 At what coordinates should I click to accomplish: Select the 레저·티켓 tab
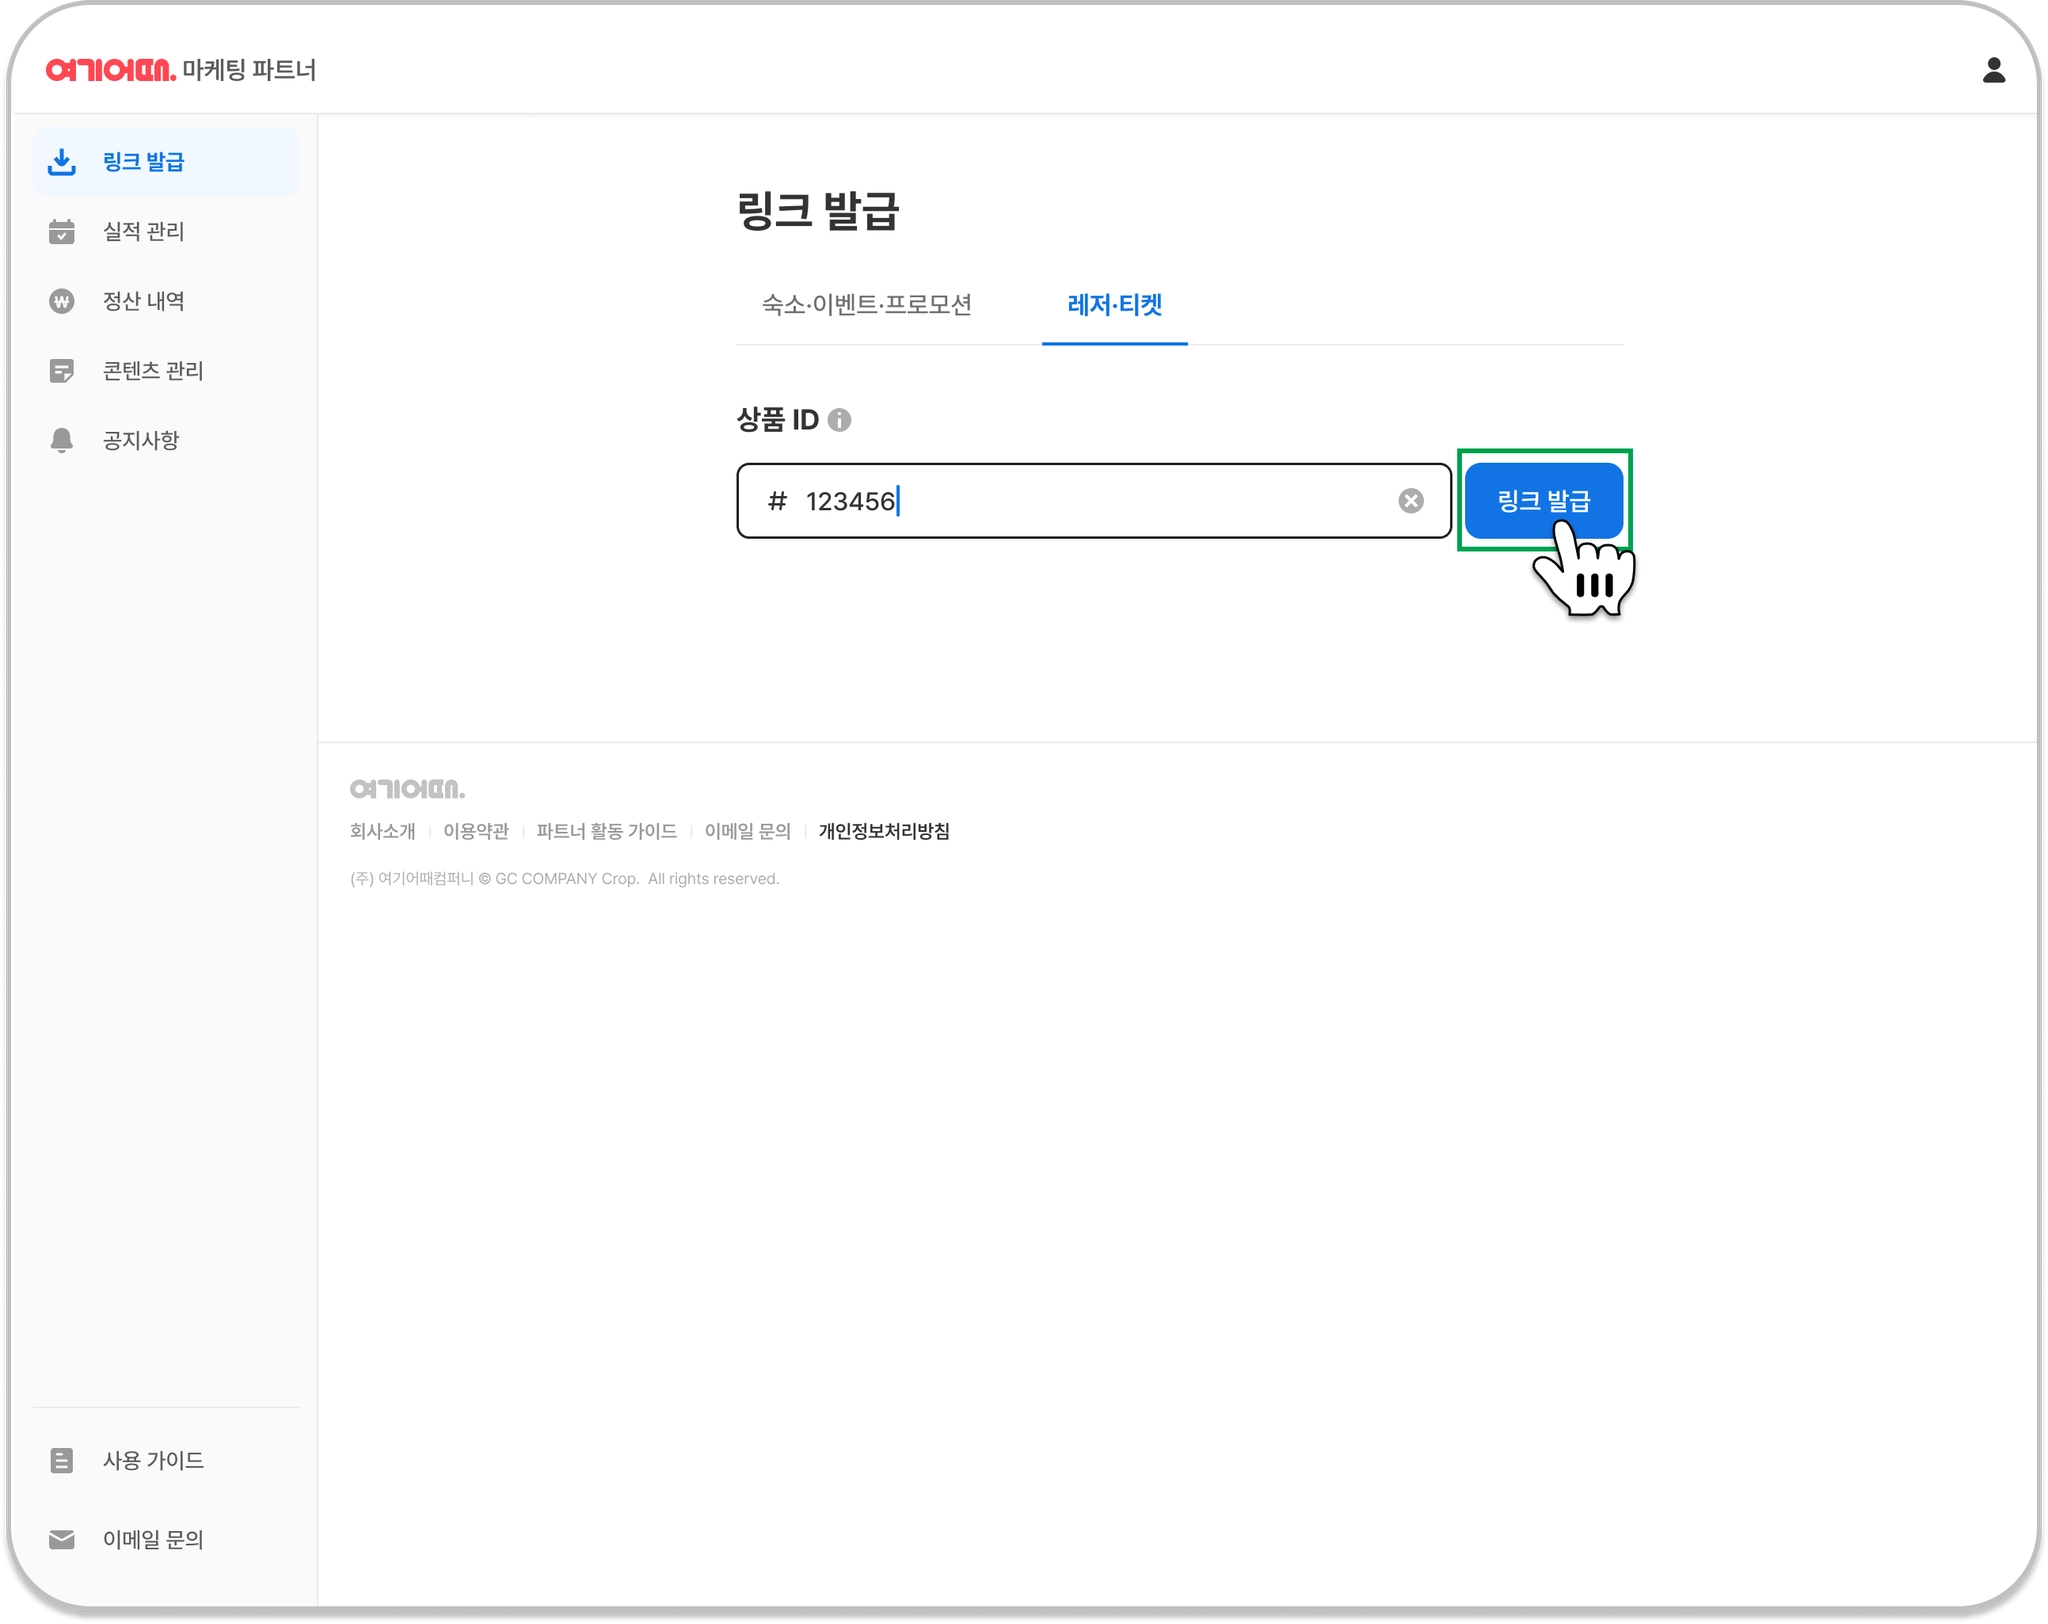coord(1114,305)
